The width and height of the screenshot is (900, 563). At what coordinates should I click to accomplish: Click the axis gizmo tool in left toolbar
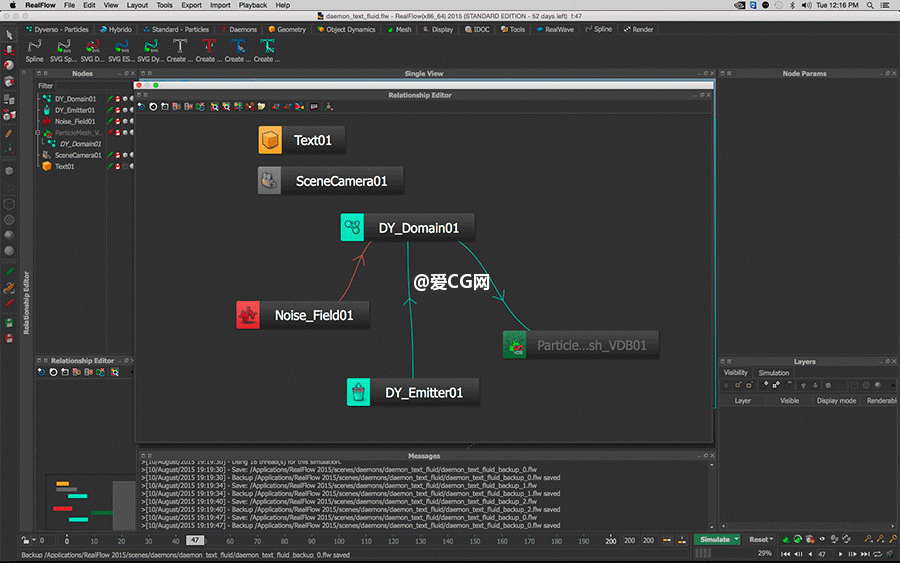[x=9, y=149]
